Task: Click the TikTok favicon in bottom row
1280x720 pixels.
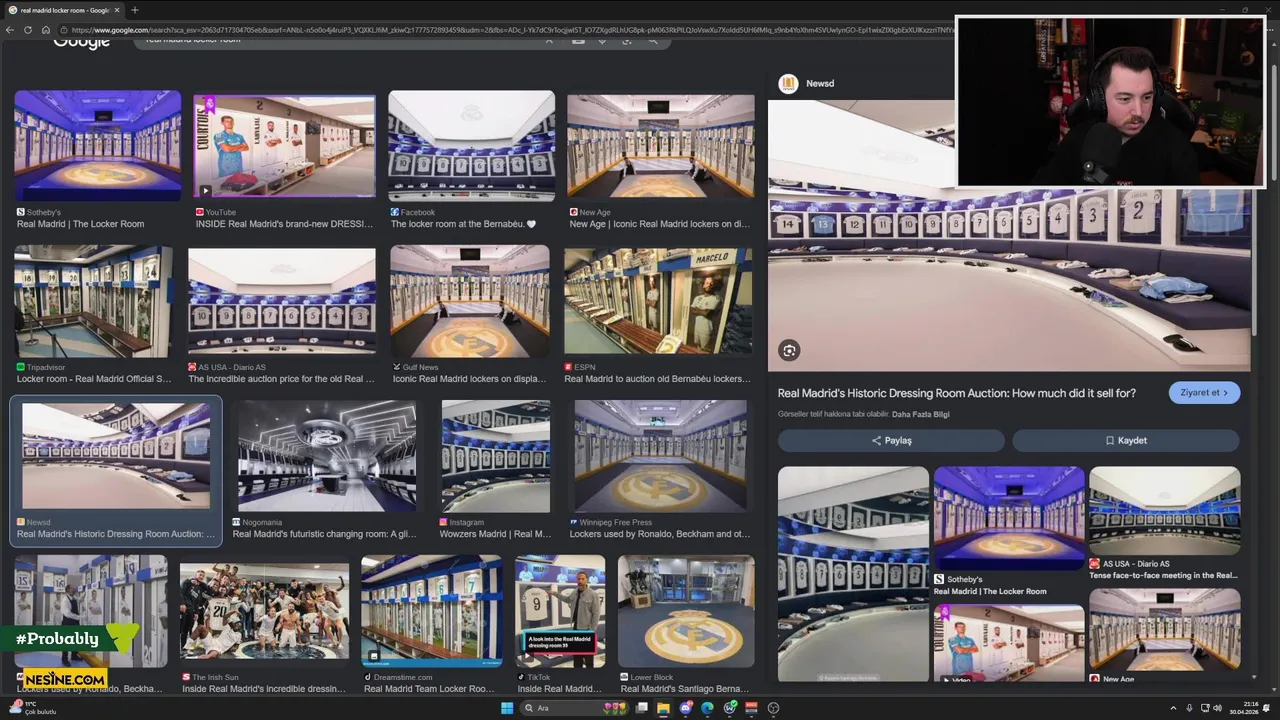Action: [x=522, y=677]
